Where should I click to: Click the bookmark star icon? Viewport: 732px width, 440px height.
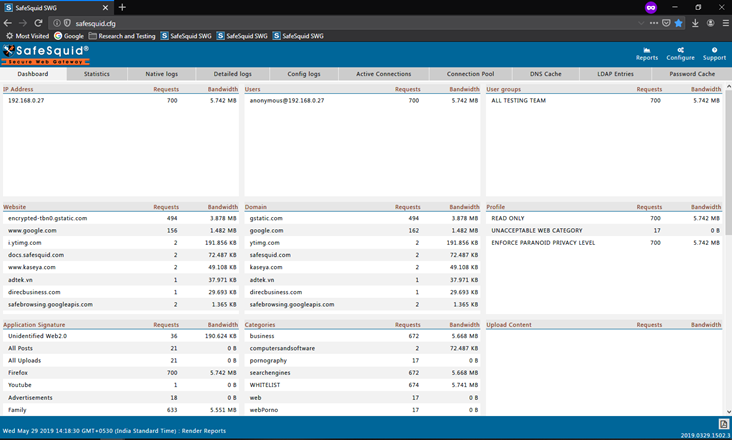click(678, 22)
